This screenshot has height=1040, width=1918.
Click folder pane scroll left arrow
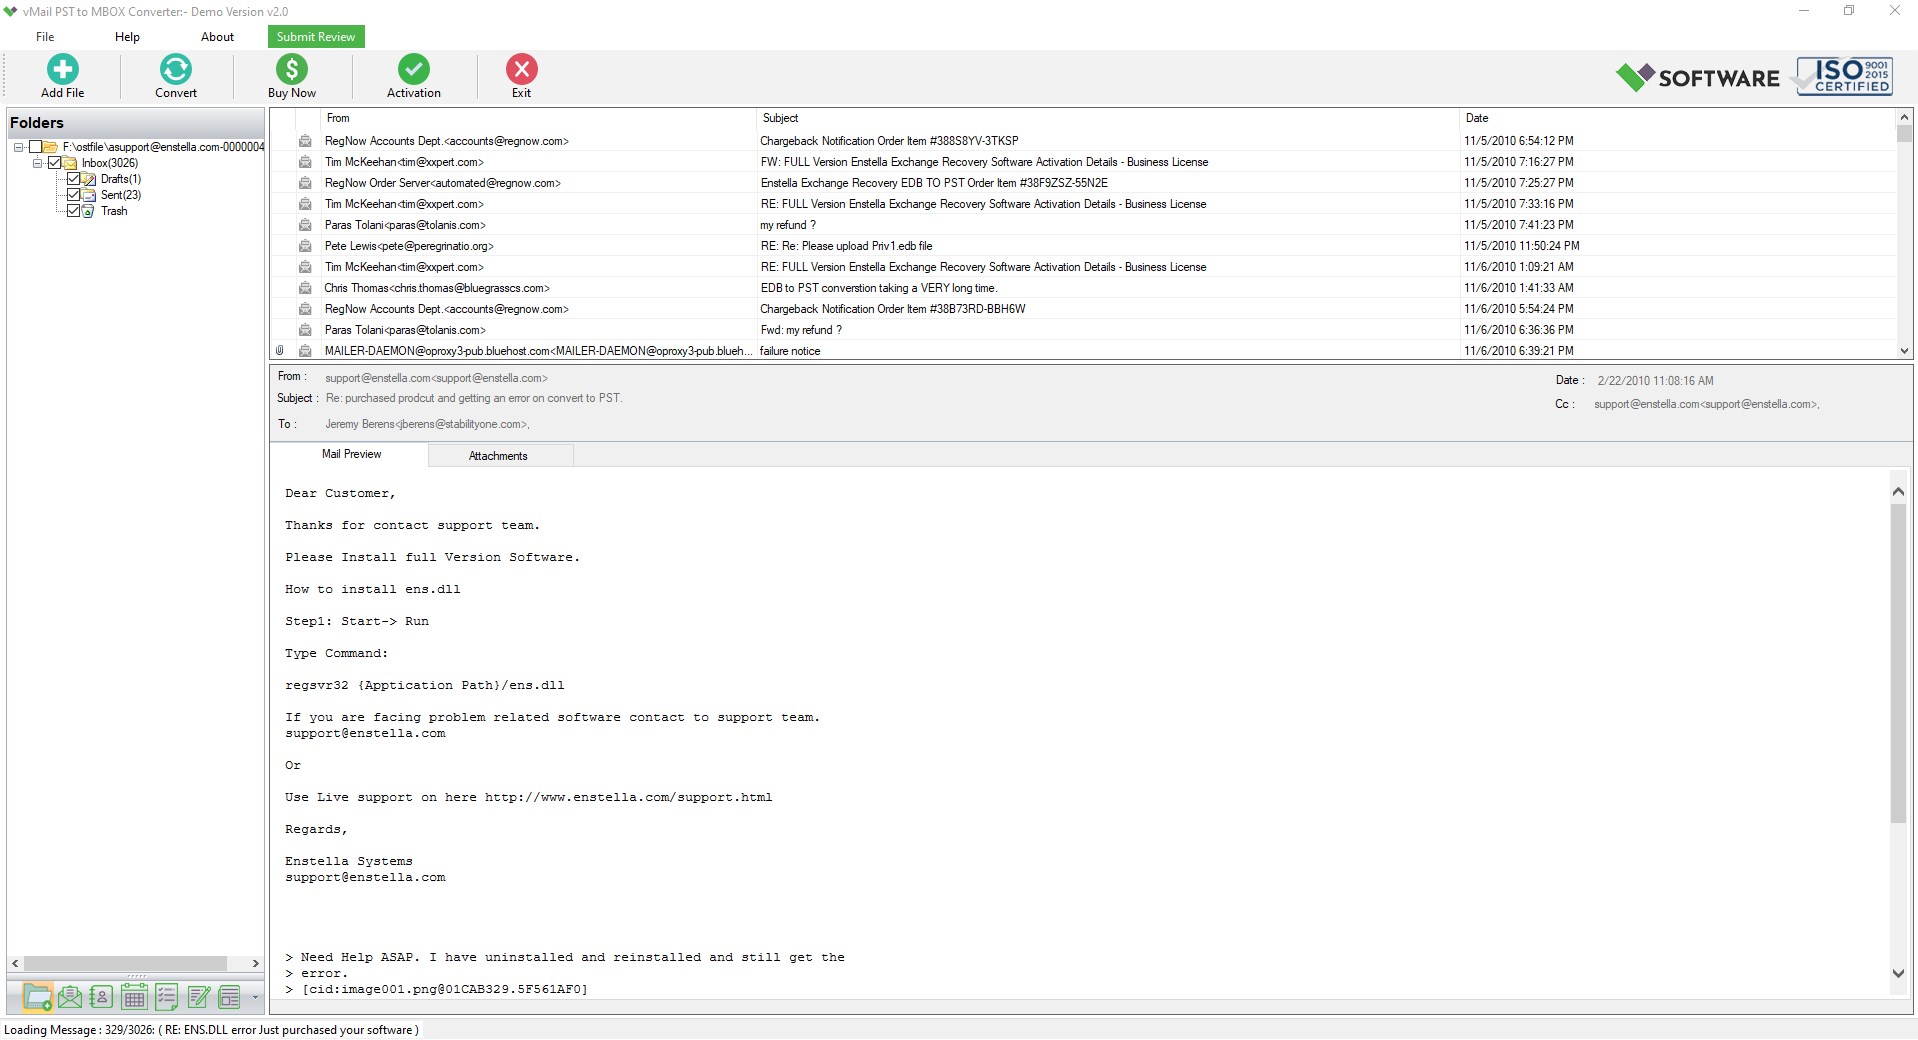click(15, 964)
